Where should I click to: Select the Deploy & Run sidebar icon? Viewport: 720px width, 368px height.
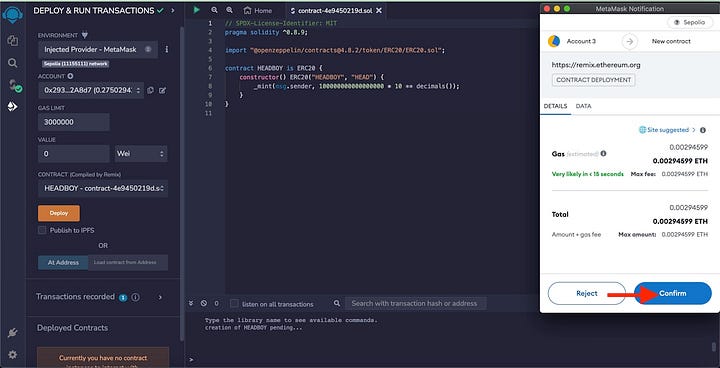pyautogui.click(x=12, y=107)
